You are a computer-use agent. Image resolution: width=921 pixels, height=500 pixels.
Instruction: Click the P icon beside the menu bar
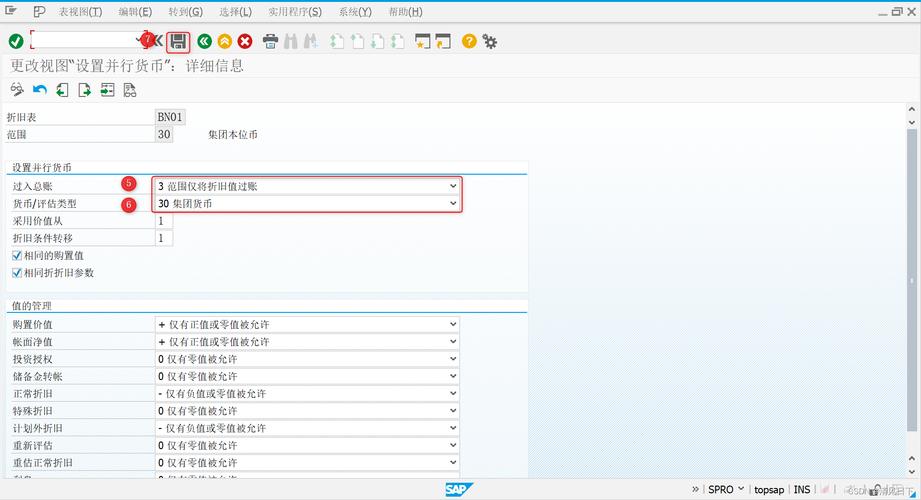pos(39,11)
